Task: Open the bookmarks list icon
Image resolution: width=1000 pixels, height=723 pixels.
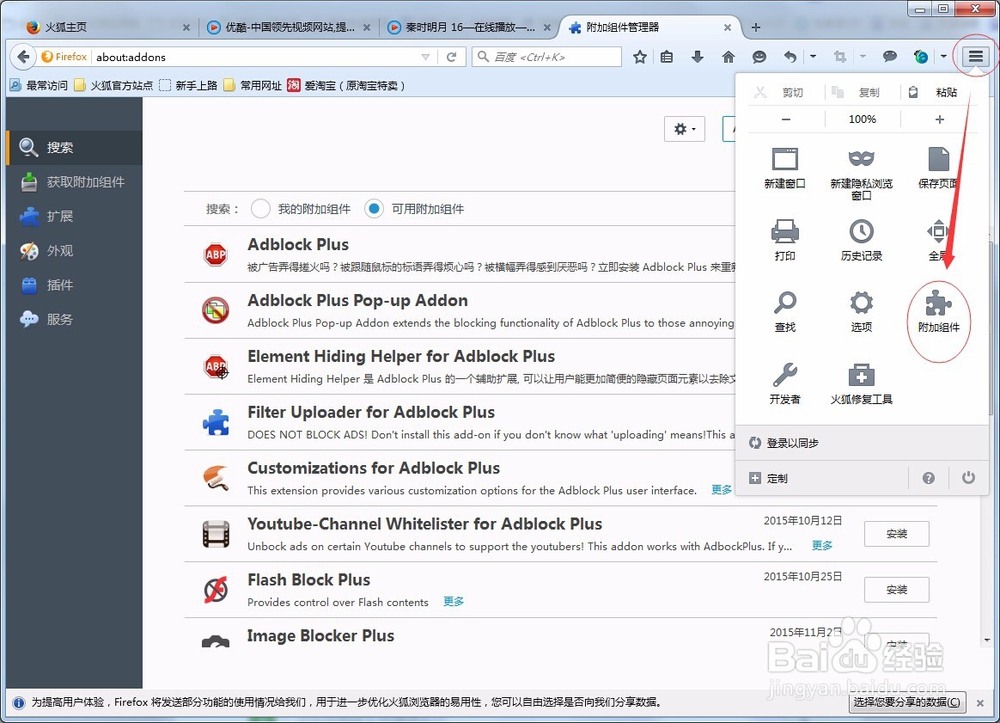Action: point(667,57)
